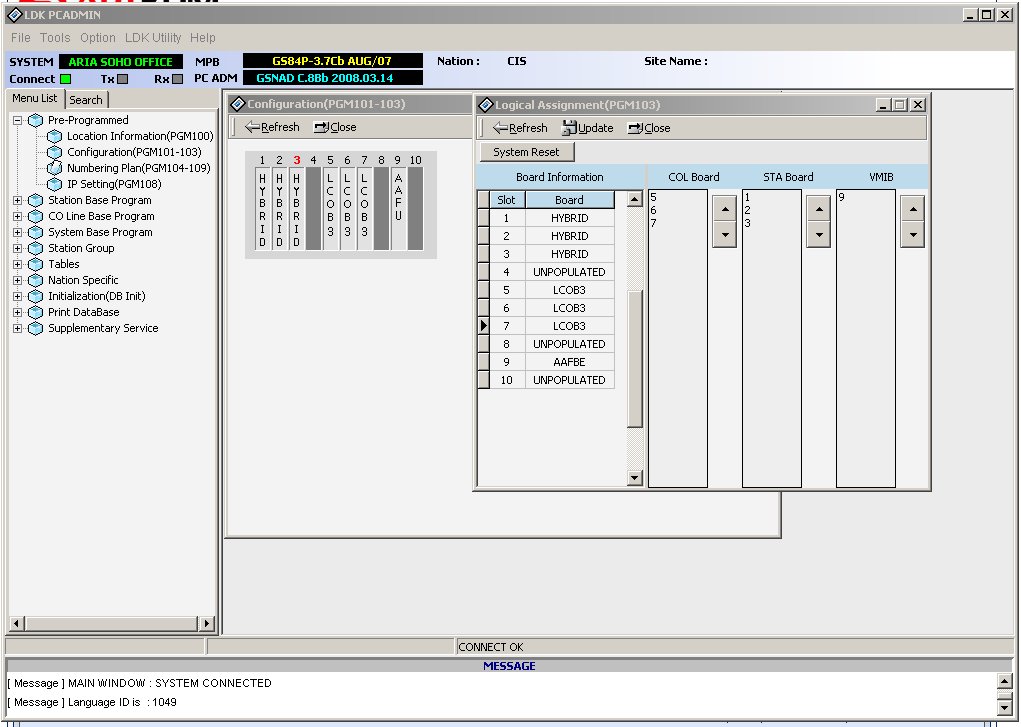Click the Print DataBase cube icon
1021x727 pixels.
click(36, 312)
